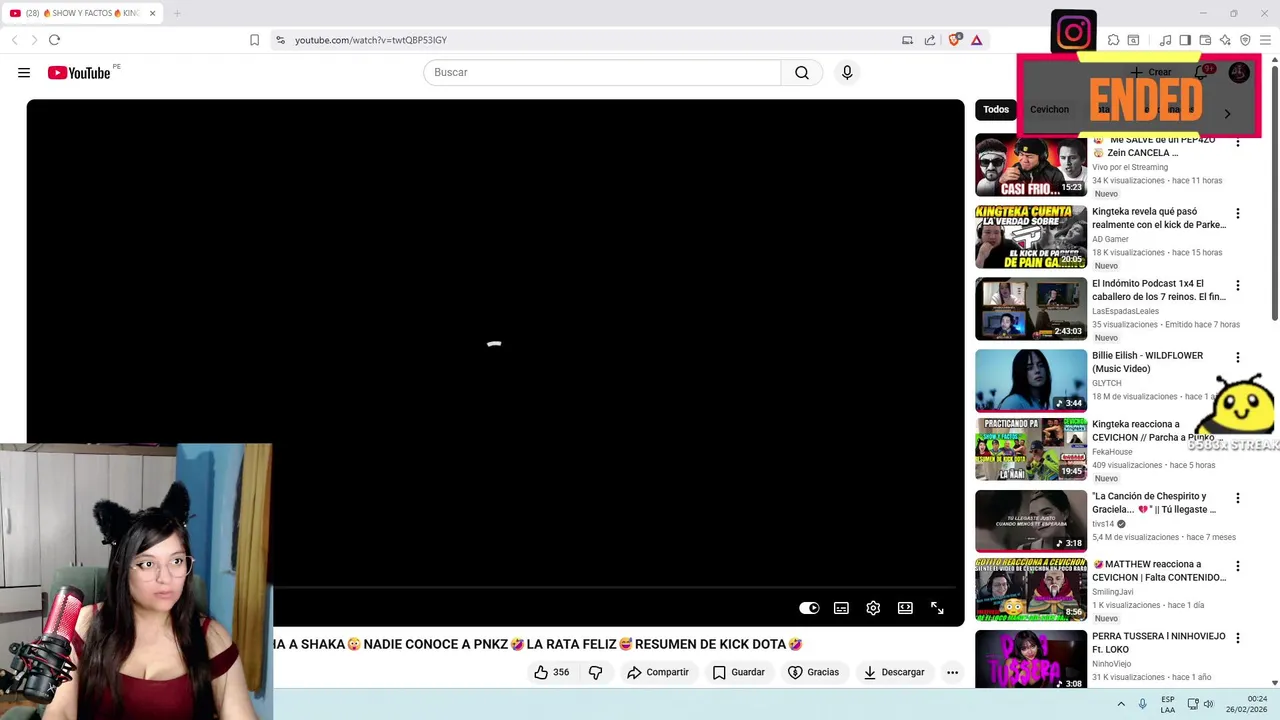Open options for La Canción de Chespirito video

pyautogui.click(x=1237, y=497)
